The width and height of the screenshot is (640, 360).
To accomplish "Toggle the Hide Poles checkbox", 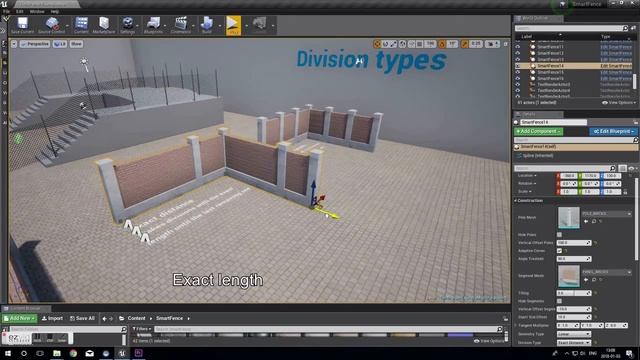I will (x=559, y=235).
